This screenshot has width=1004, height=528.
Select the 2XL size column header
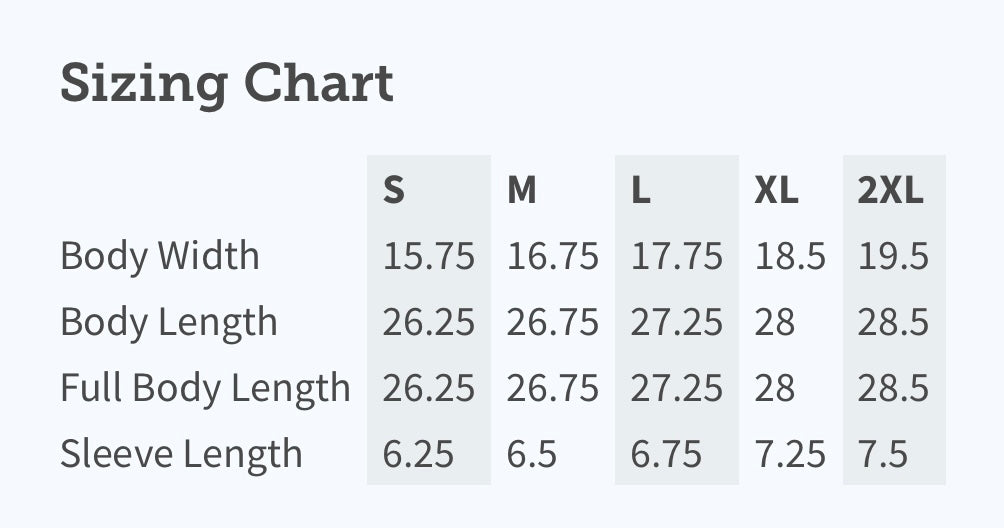(891, 190)
